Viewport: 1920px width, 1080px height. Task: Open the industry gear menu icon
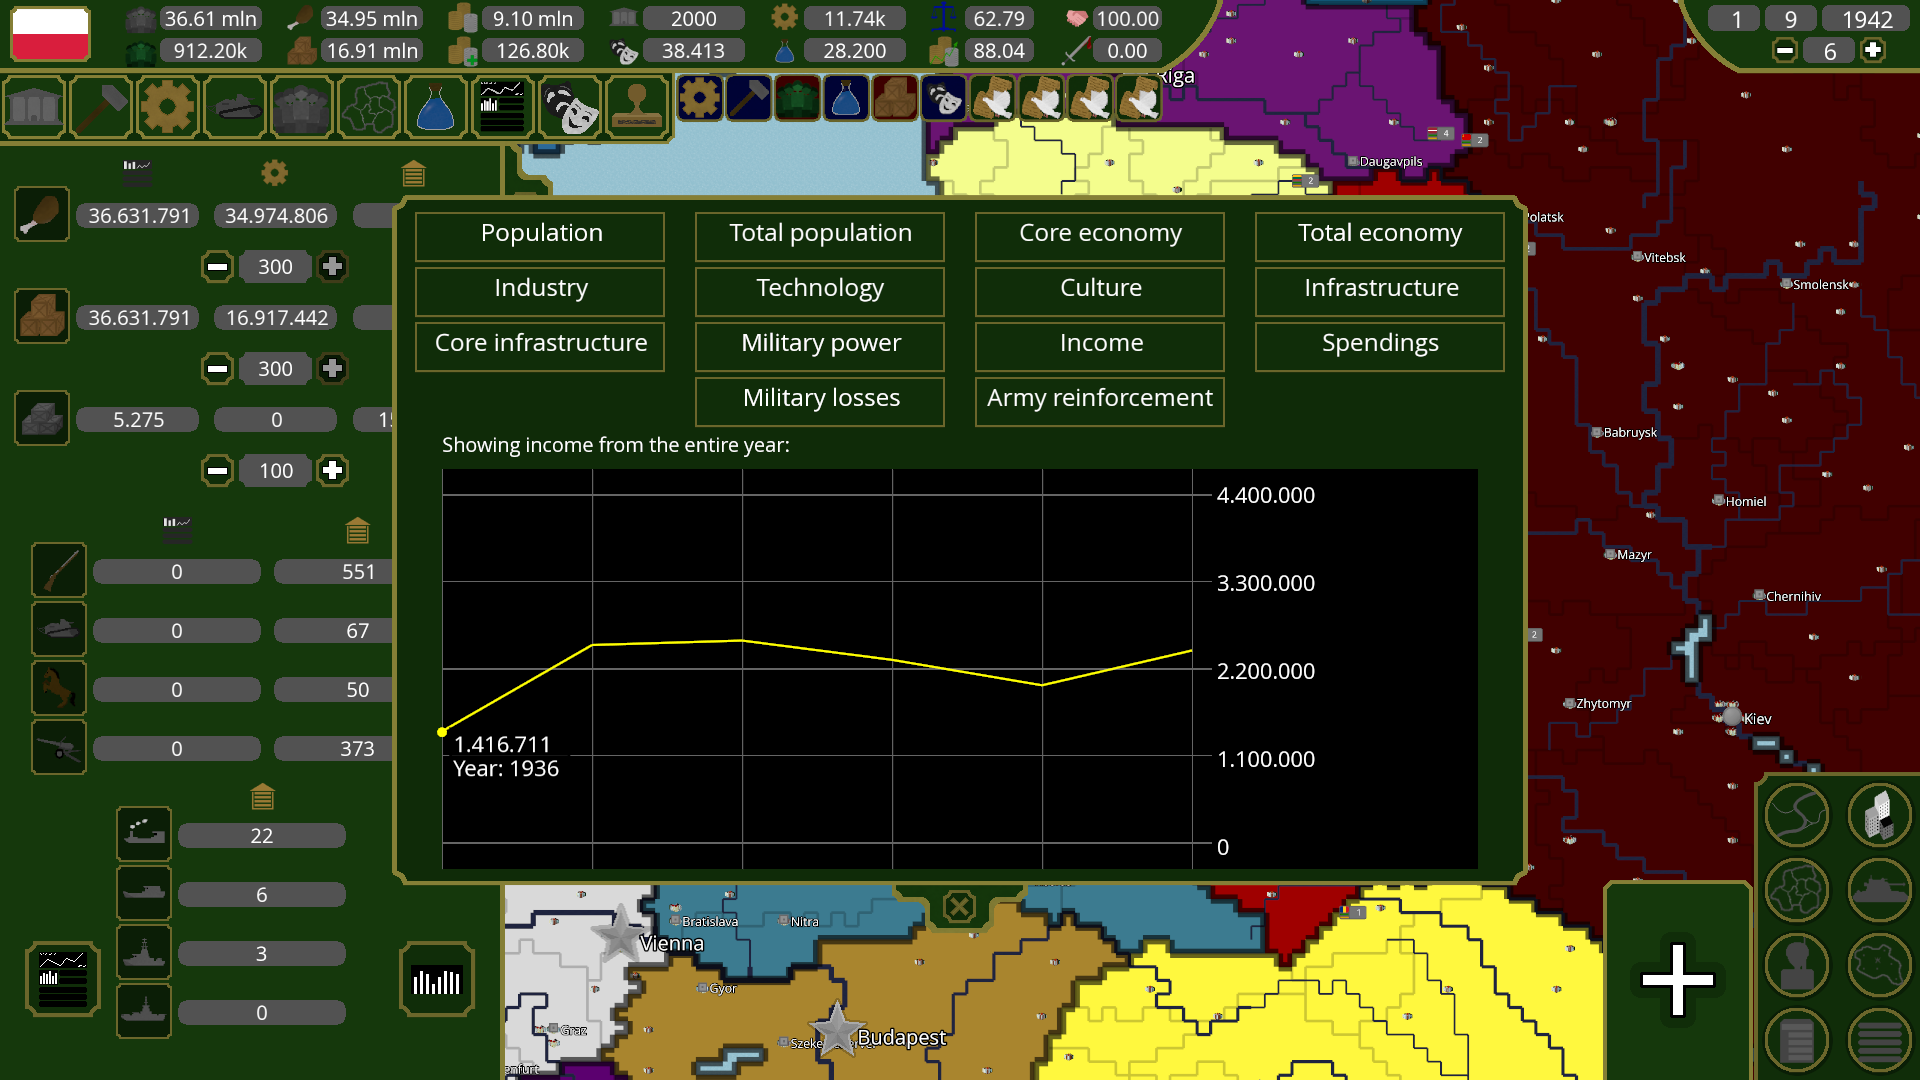point(167,106)
